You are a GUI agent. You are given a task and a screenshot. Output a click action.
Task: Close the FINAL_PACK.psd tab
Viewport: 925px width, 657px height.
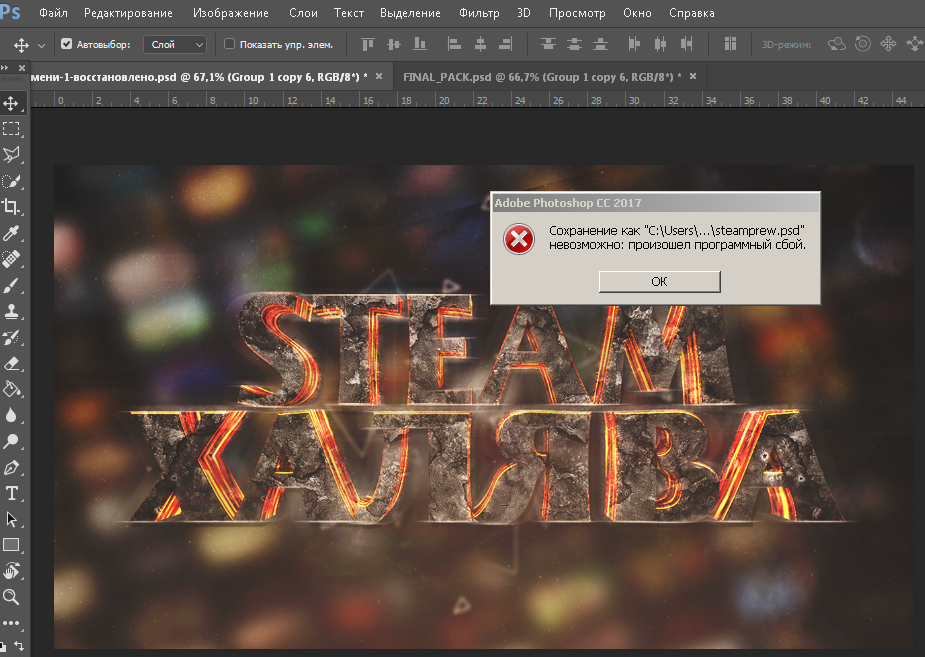click(693, 76)
